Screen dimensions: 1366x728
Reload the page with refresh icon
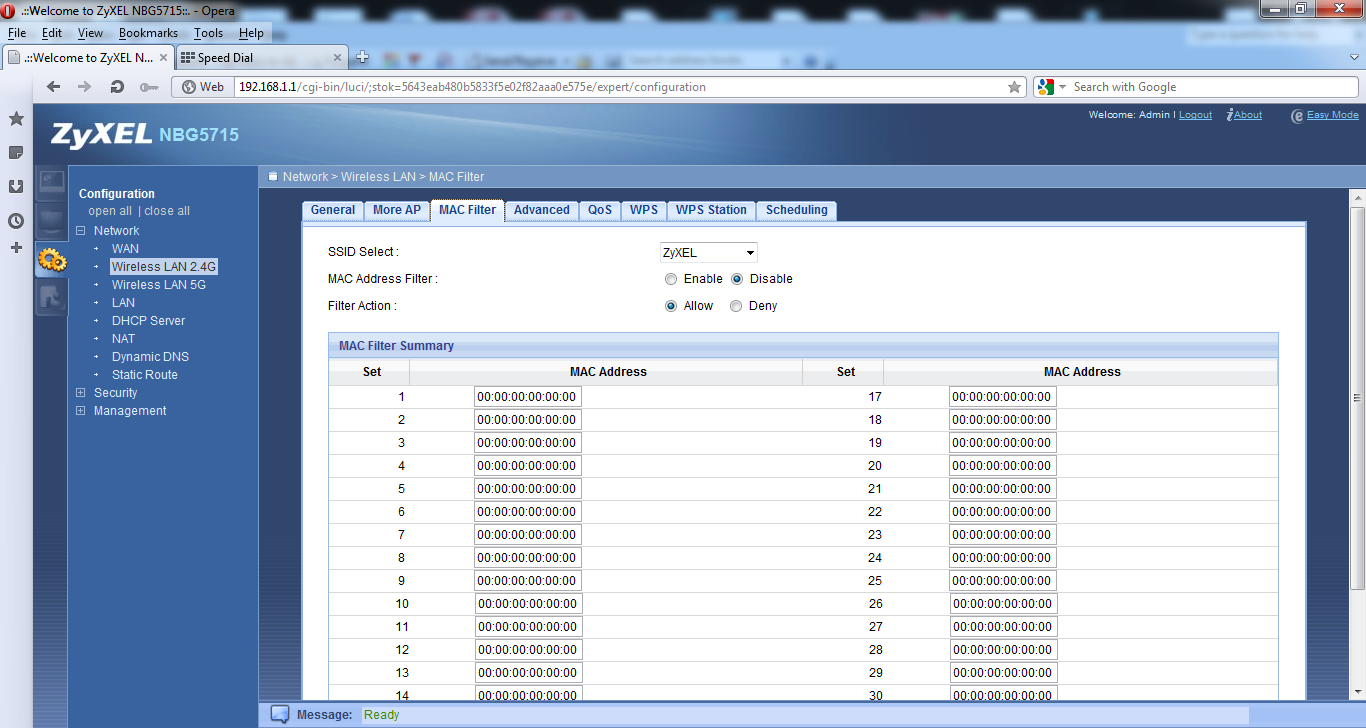click(x=117, y=87)
